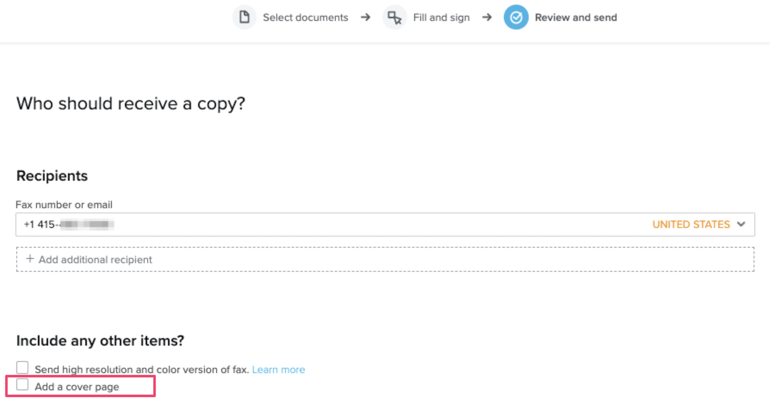The width and height of the screenshot is (770, 406).
Task: Click the Fax number or email label
Action: [x=64, y=205]
